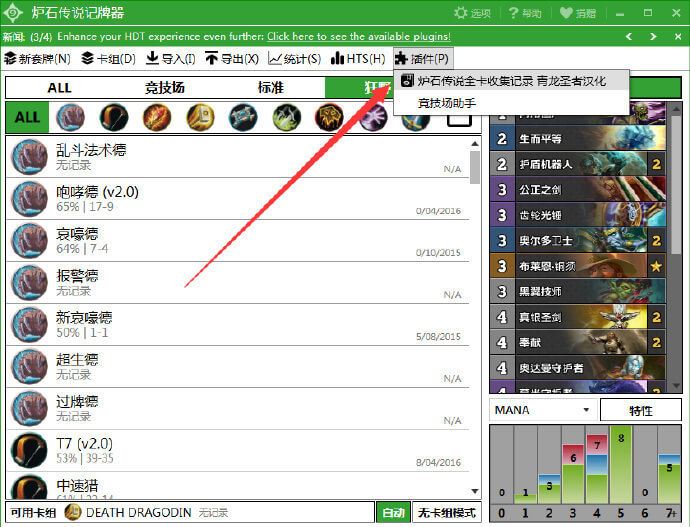The image size is (690, 527).
Task: Open the 统计(S) statistics menu
Action: point(294,59)
